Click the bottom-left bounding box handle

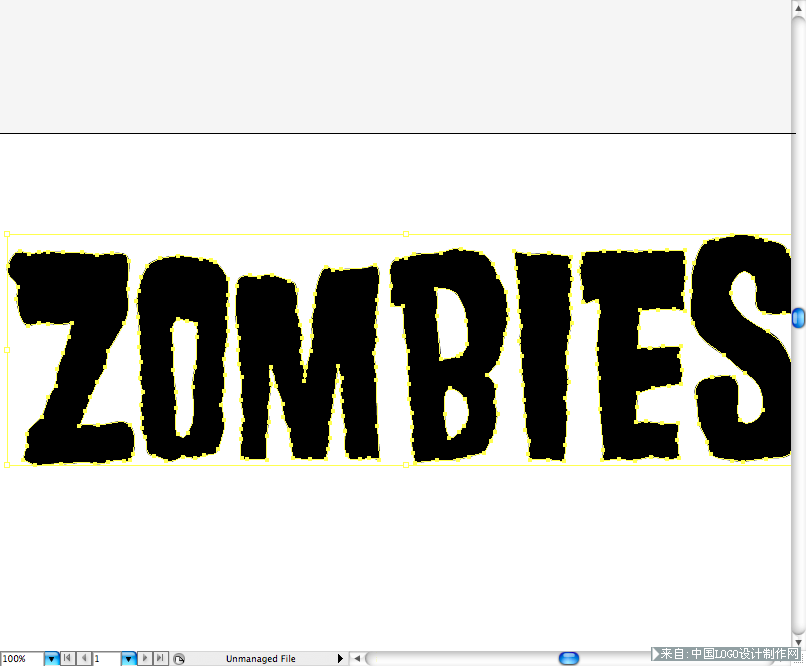pos(7,465)
